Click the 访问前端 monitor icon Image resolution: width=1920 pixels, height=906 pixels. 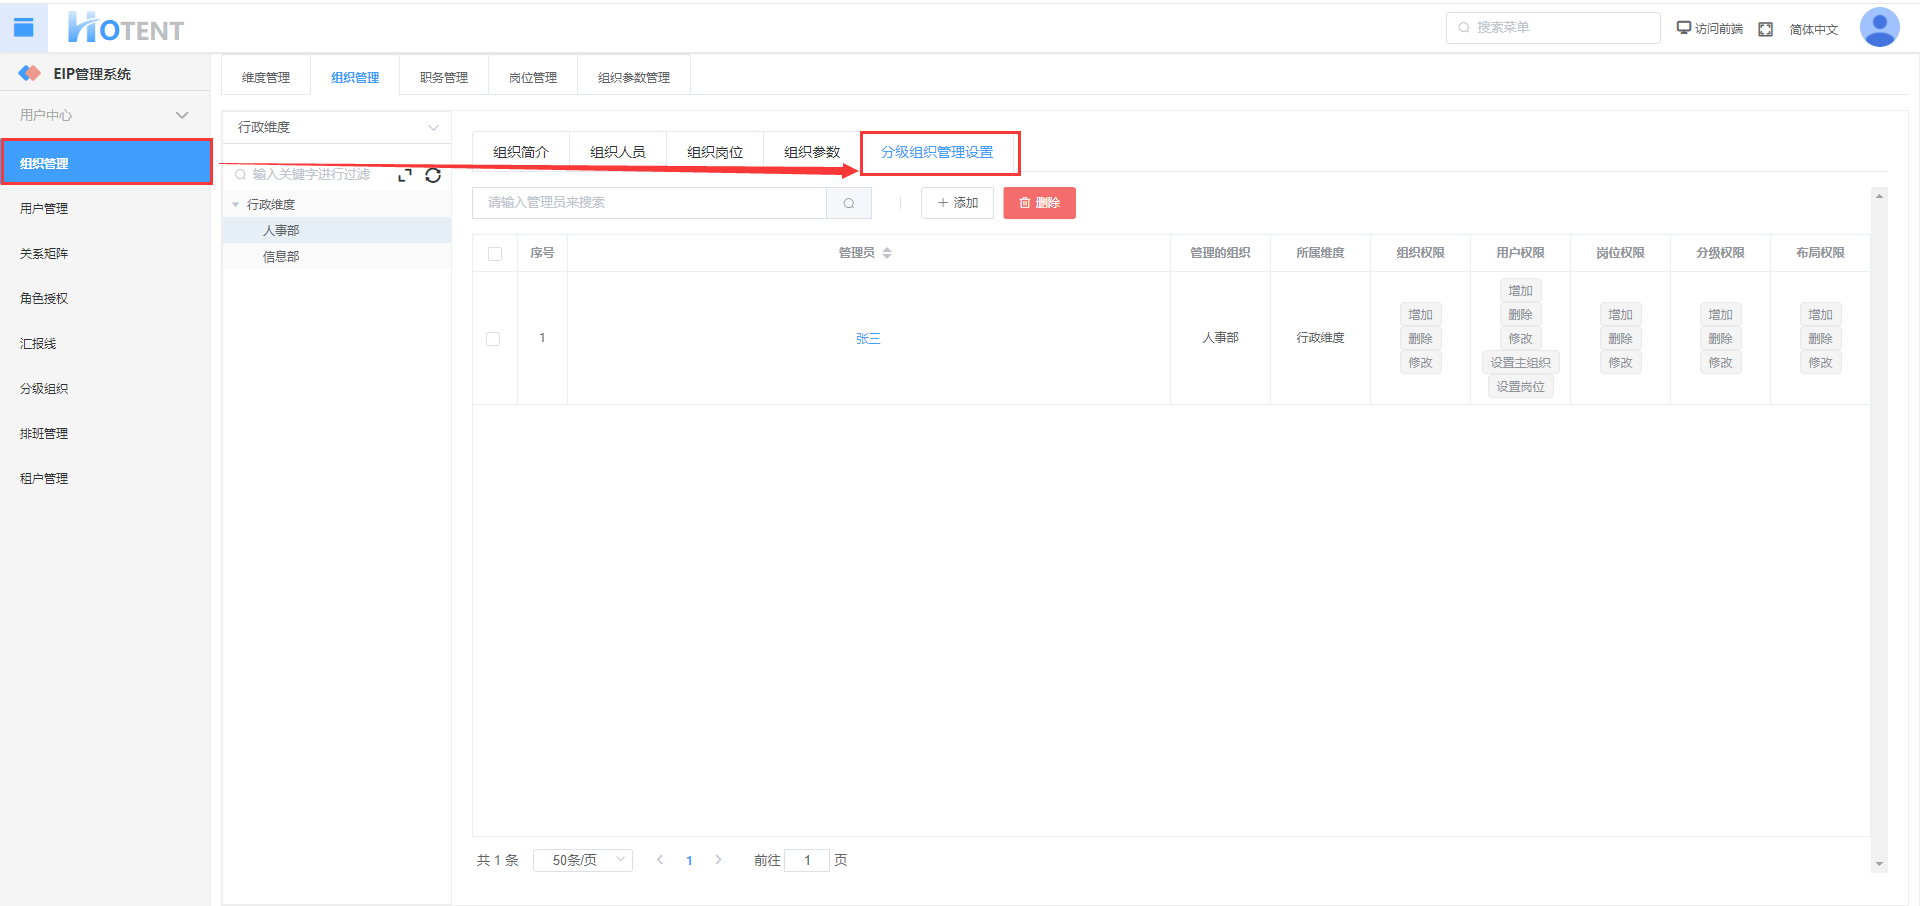tap(1684, 28)
